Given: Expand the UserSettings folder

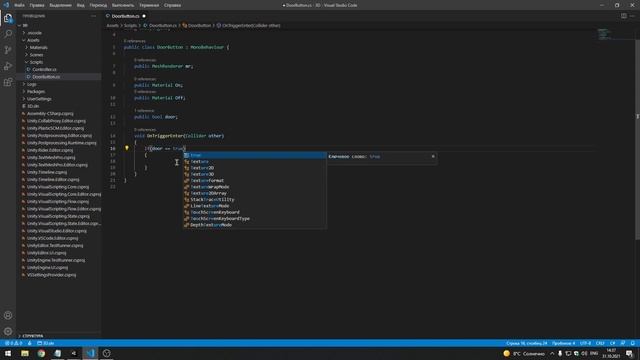Looking at the screenshot, I should pyautogui.click(x=39, y=99).
